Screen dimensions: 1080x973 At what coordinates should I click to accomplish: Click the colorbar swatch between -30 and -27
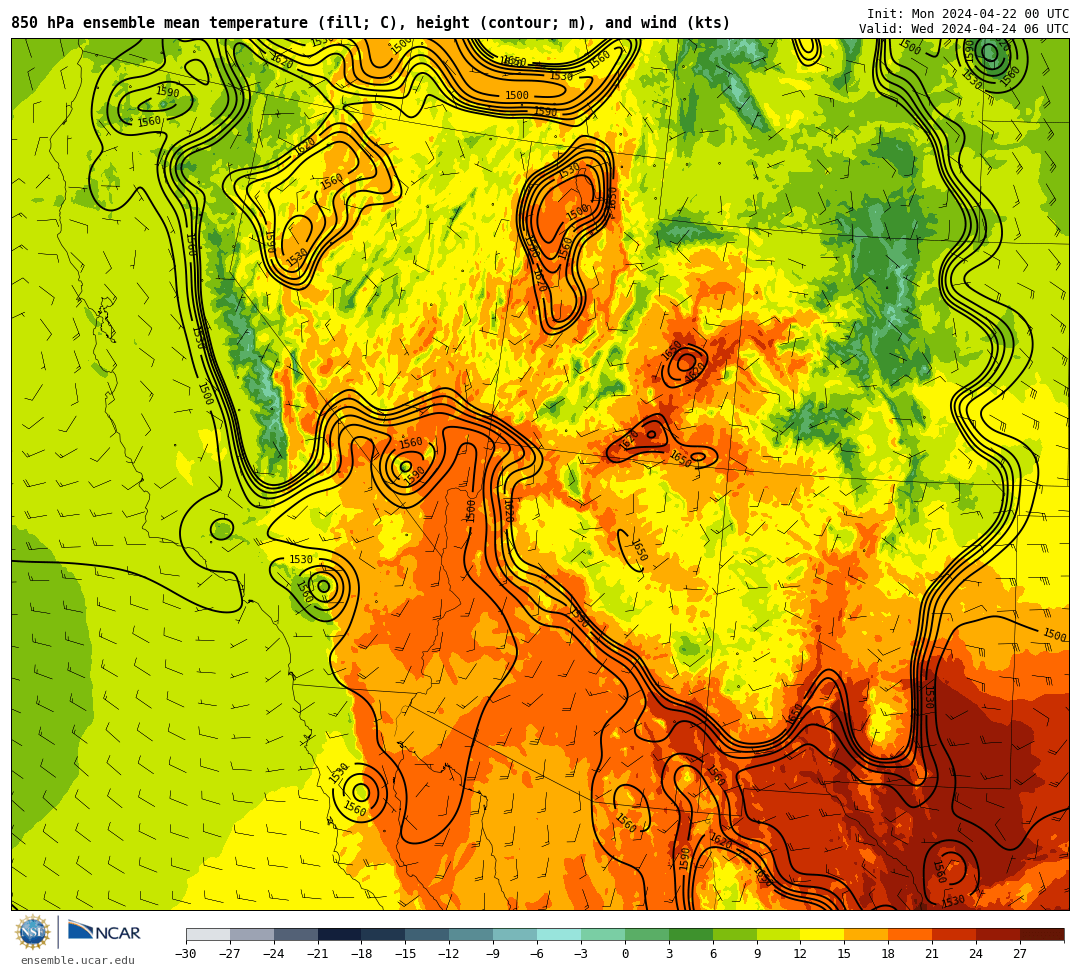[208, 934]
